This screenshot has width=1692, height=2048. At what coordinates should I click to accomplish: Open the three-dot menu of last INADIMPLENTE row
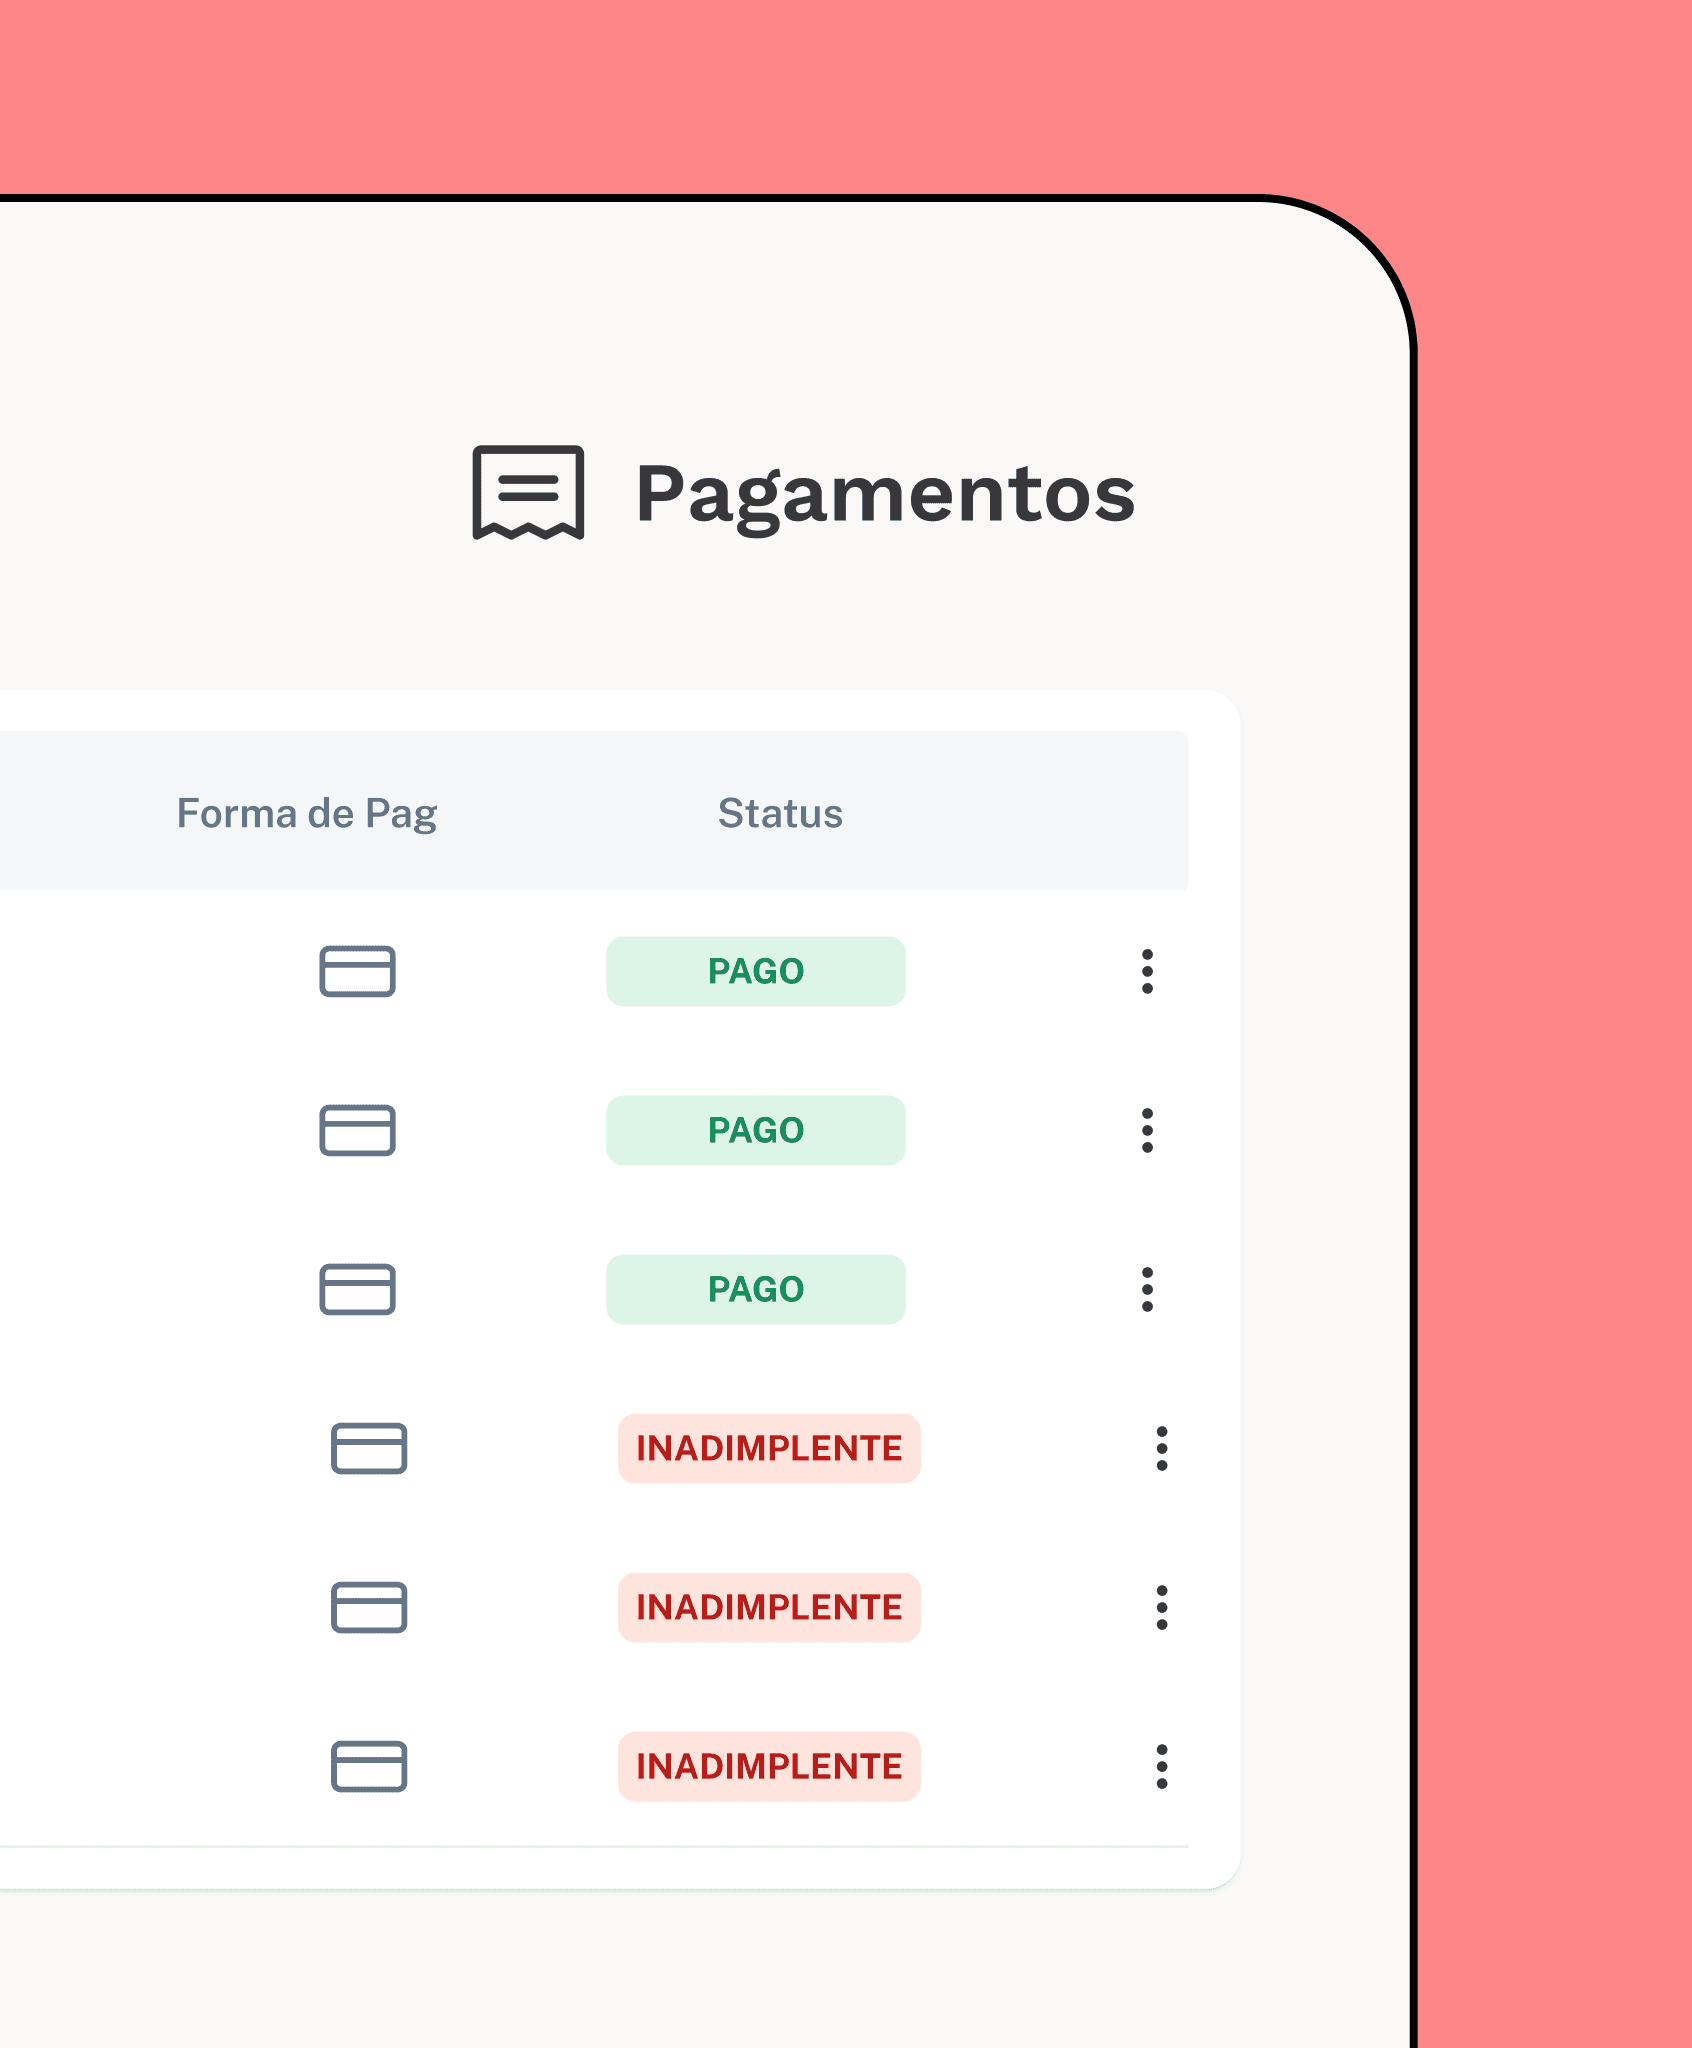click(1160, 1764)
